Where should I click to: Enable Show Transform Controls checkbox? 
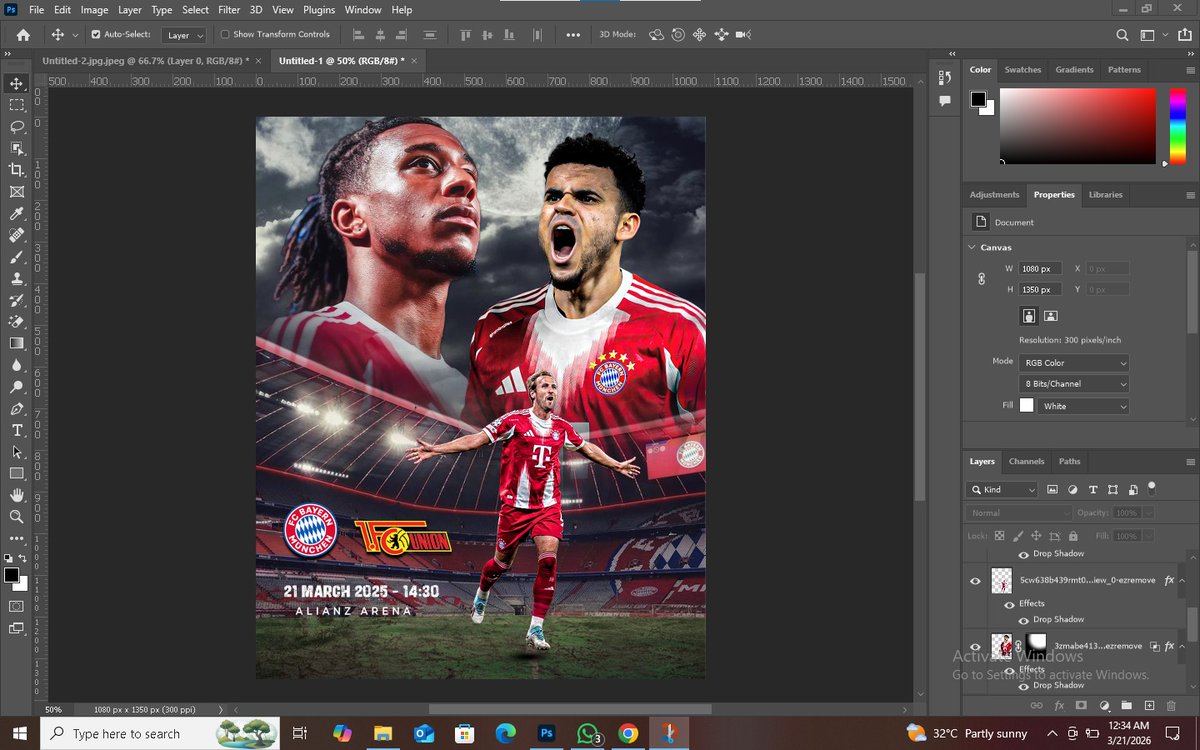click(x=224, y=34)
